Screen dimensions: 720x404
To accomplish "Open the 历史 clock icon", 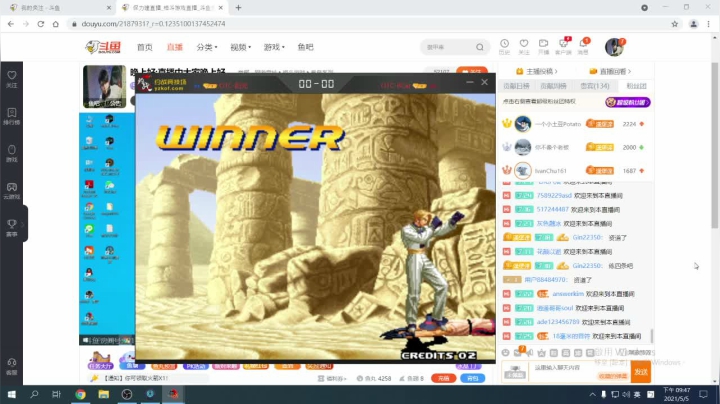I will point(504,46).
